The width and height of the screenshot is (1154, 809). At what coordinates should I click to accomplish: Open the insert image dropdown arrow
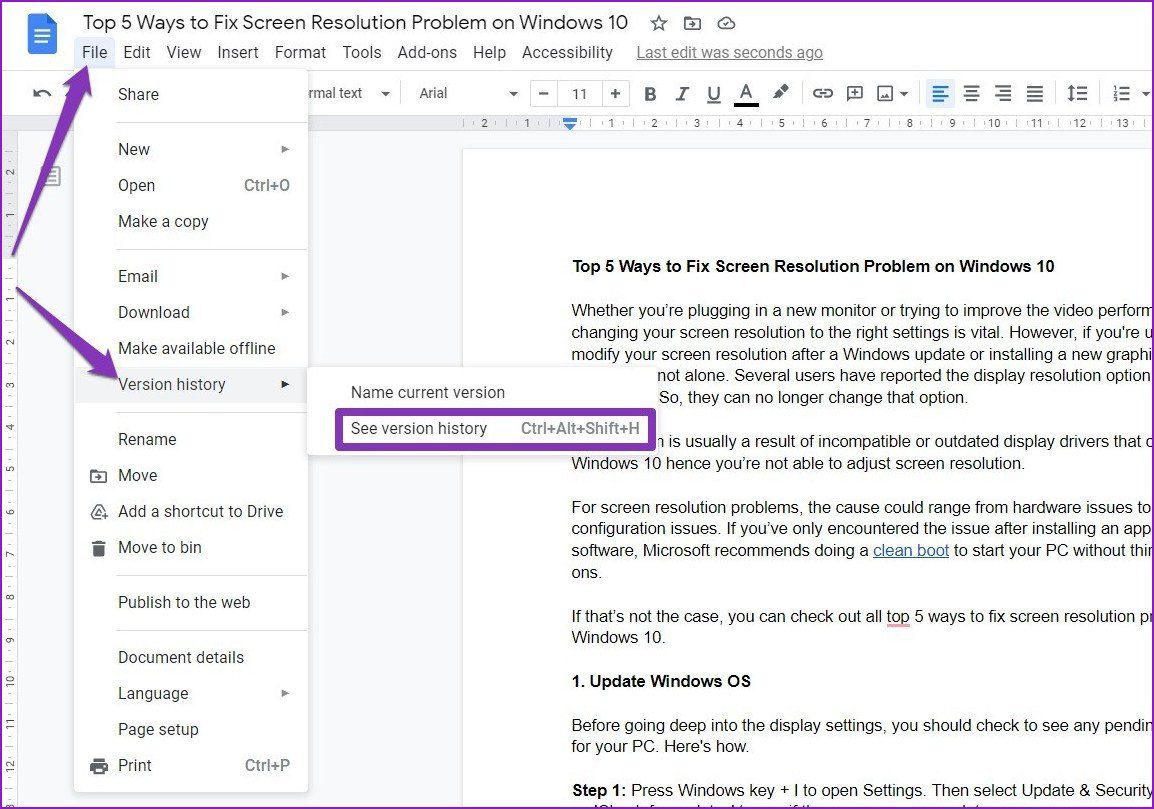[x=905, y=94]
